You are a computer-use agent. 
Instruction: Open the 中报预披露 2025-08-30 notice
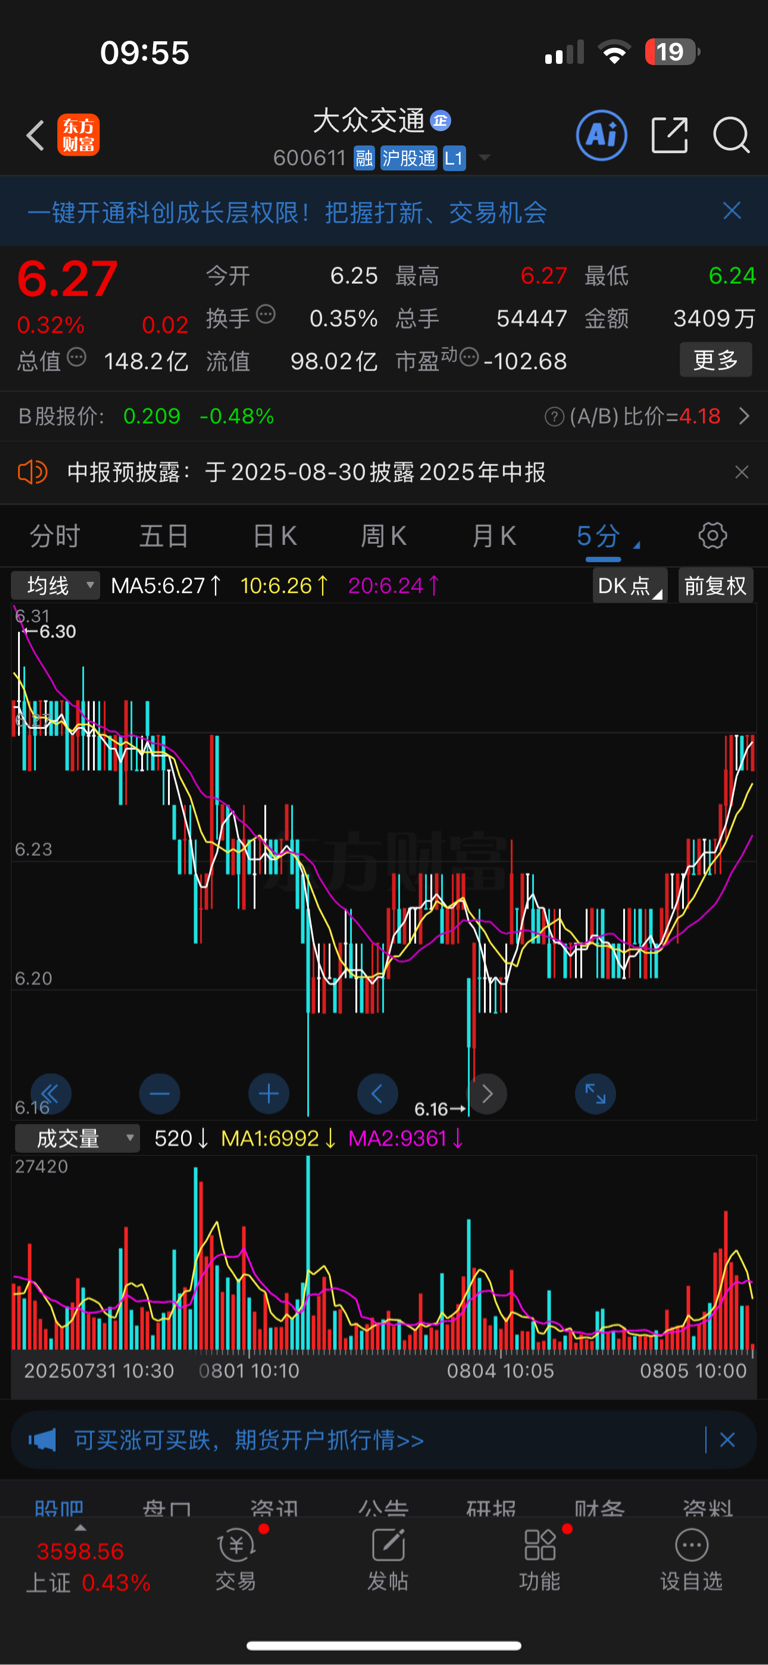(306, 472)
